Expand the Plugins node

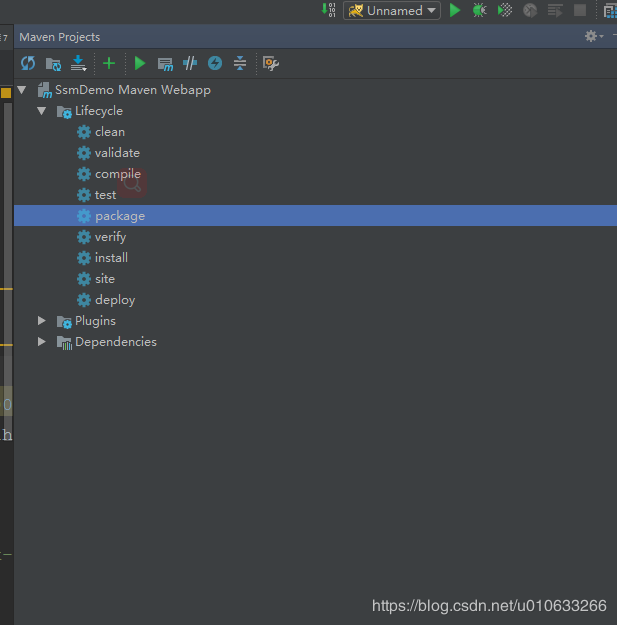tap(41, 321)
